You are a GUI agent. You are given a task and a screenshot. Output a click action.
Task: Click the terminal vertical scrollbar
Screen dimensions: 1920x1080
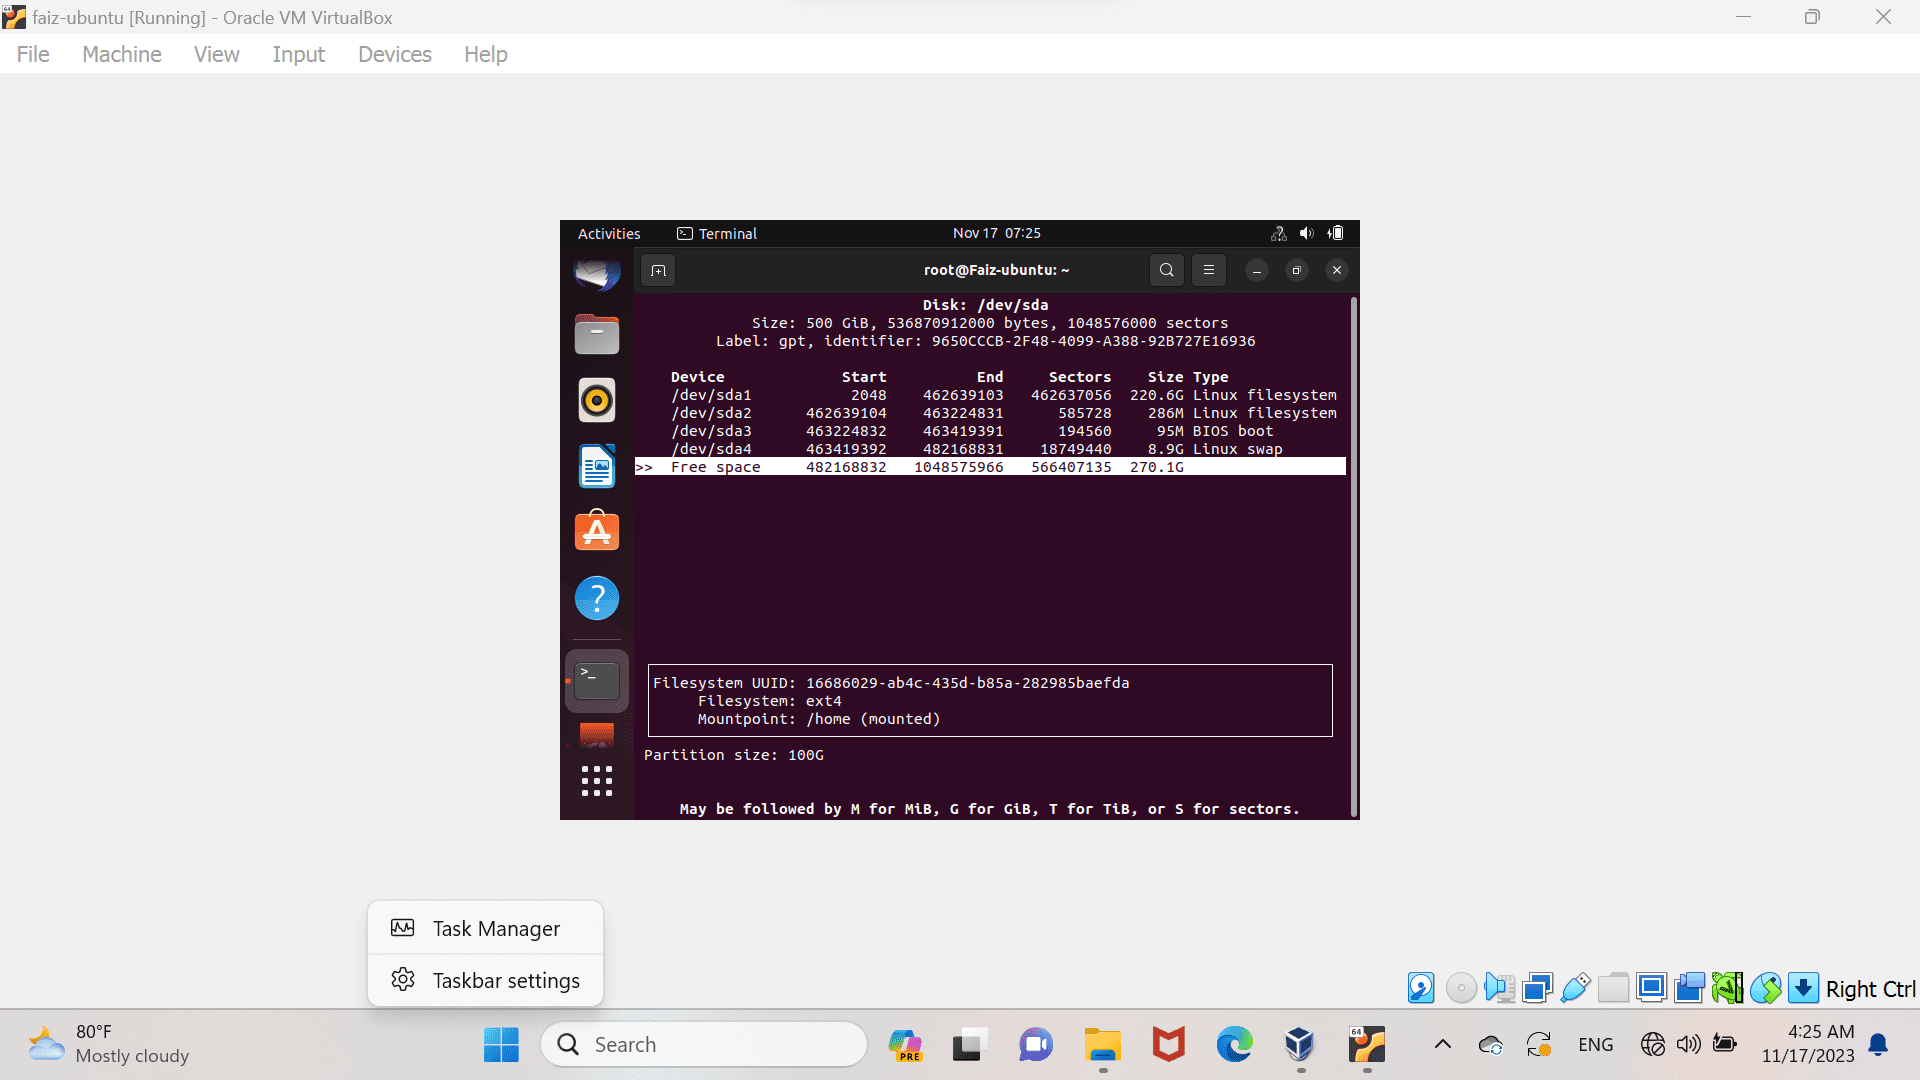tap(1354, 556)
